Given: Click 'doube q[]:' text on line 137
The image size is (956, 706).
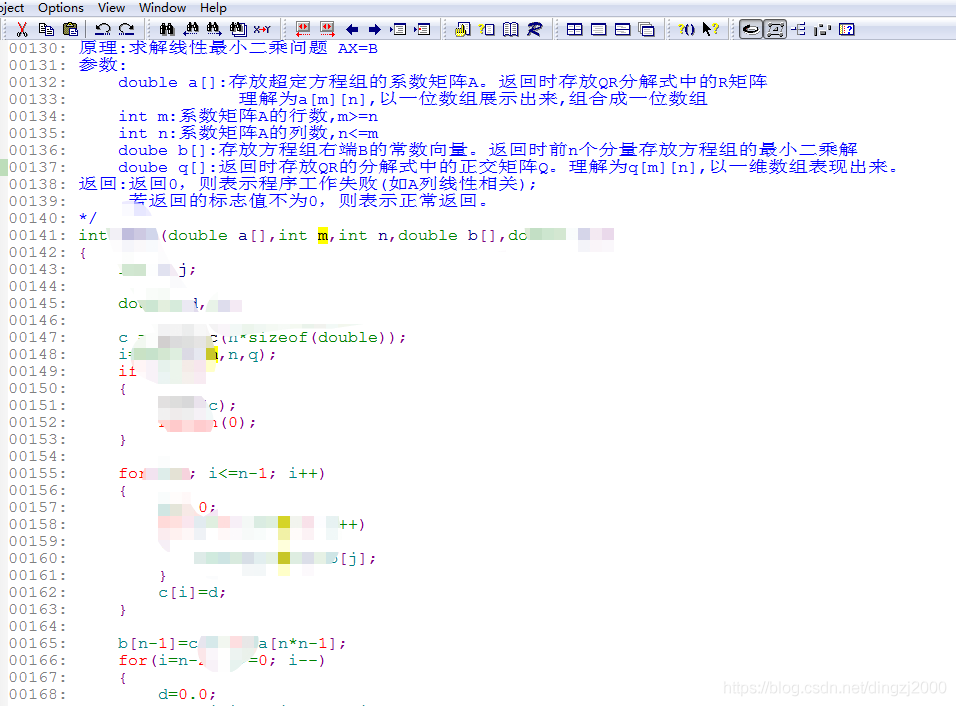Looking at the screenshot, I should (x=167, y=167).
